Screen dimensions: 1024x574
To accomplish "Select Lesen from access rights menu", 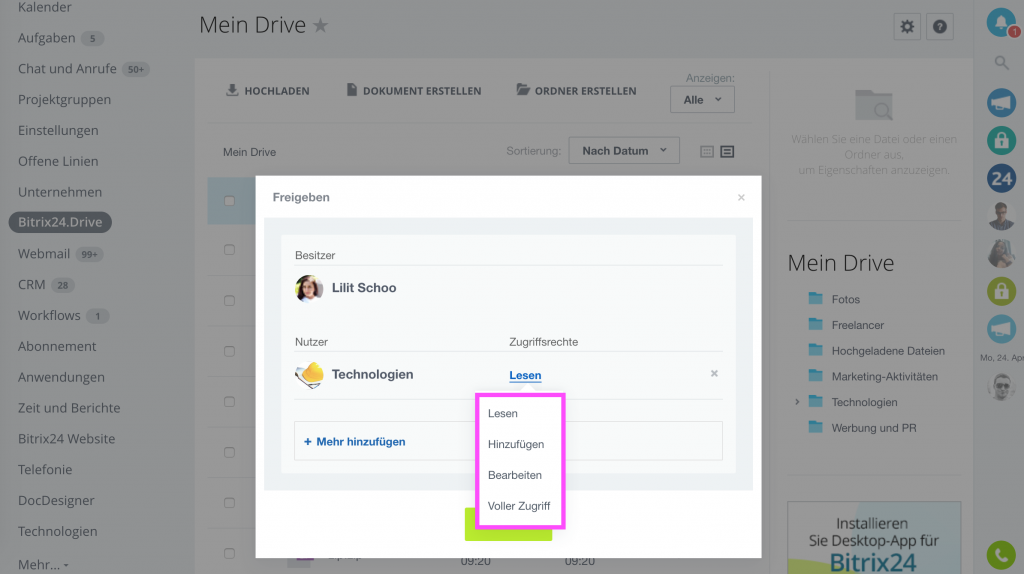I will tap(503, 413).
